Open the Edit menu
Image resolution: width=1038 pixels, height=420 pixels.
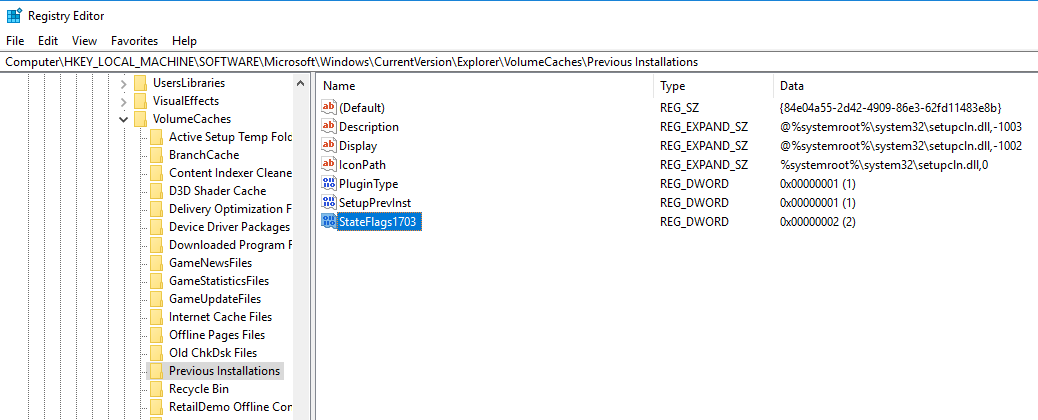pos(48,40)
